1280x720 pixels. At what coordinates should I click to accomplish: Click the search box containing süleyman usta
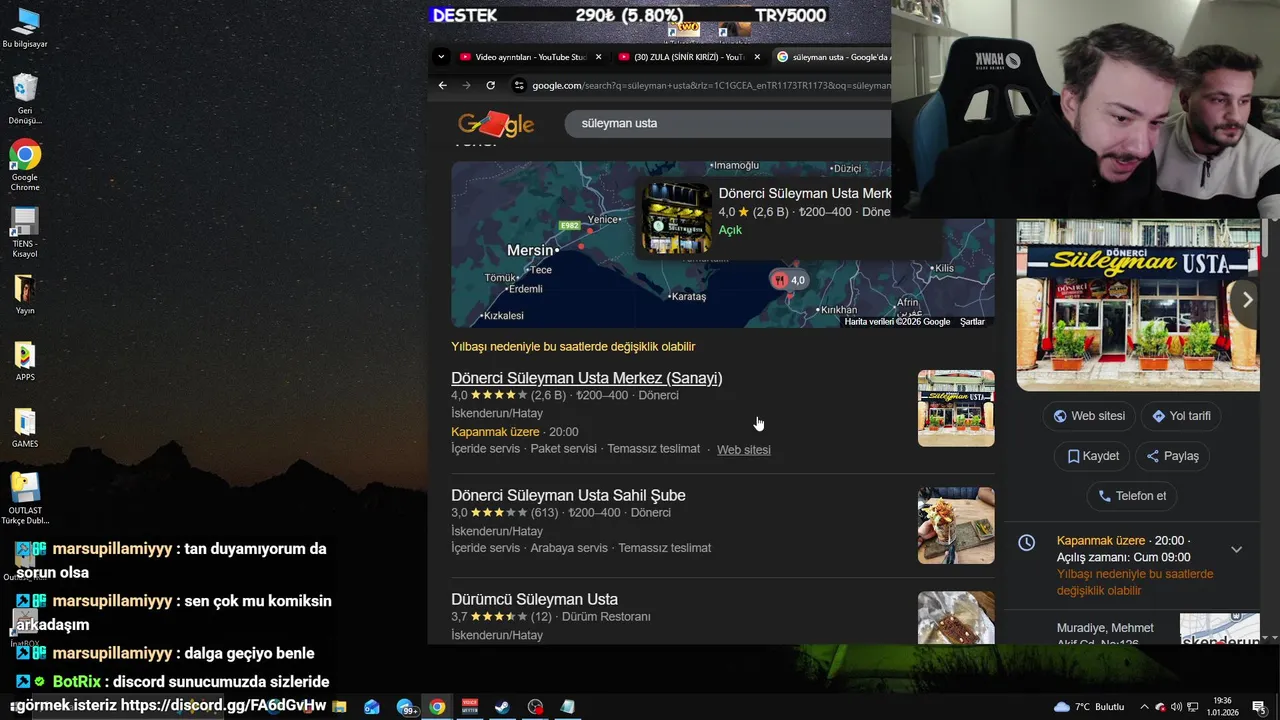point(727,123)
